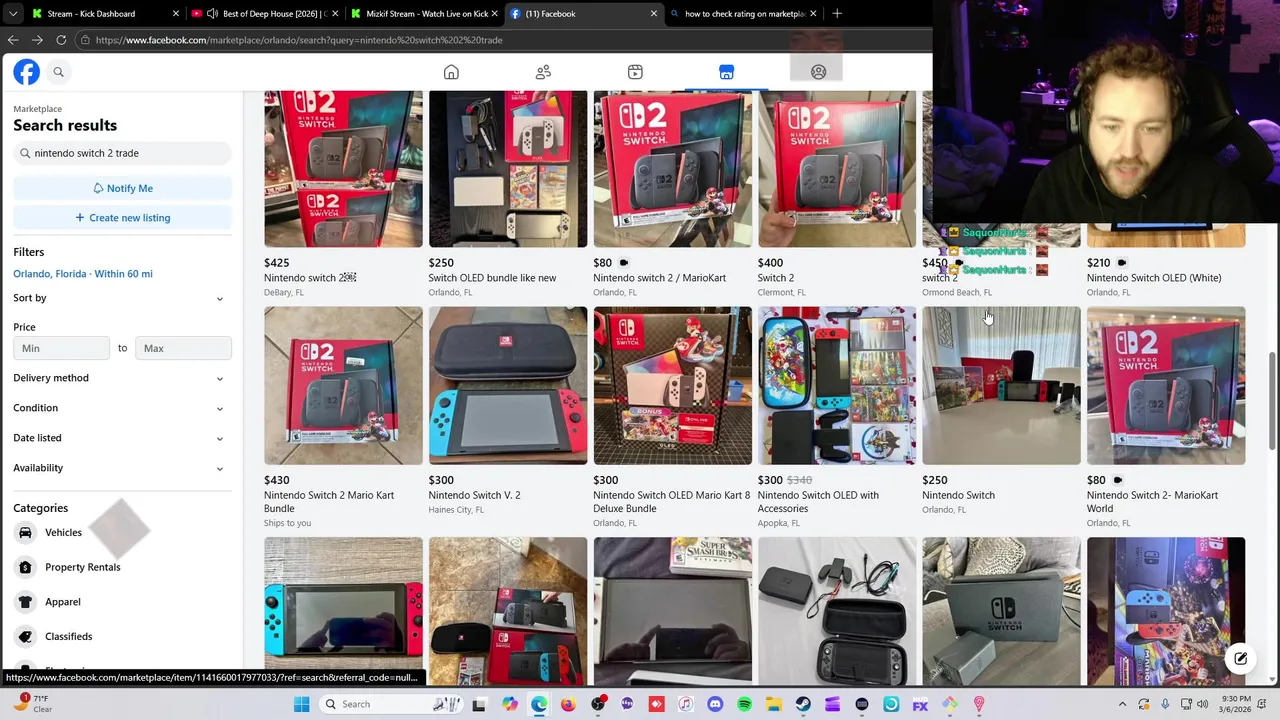This screenshot has width=1280, height=720.
Task: Open the Facebook logo home link
Action: (27, 72)
